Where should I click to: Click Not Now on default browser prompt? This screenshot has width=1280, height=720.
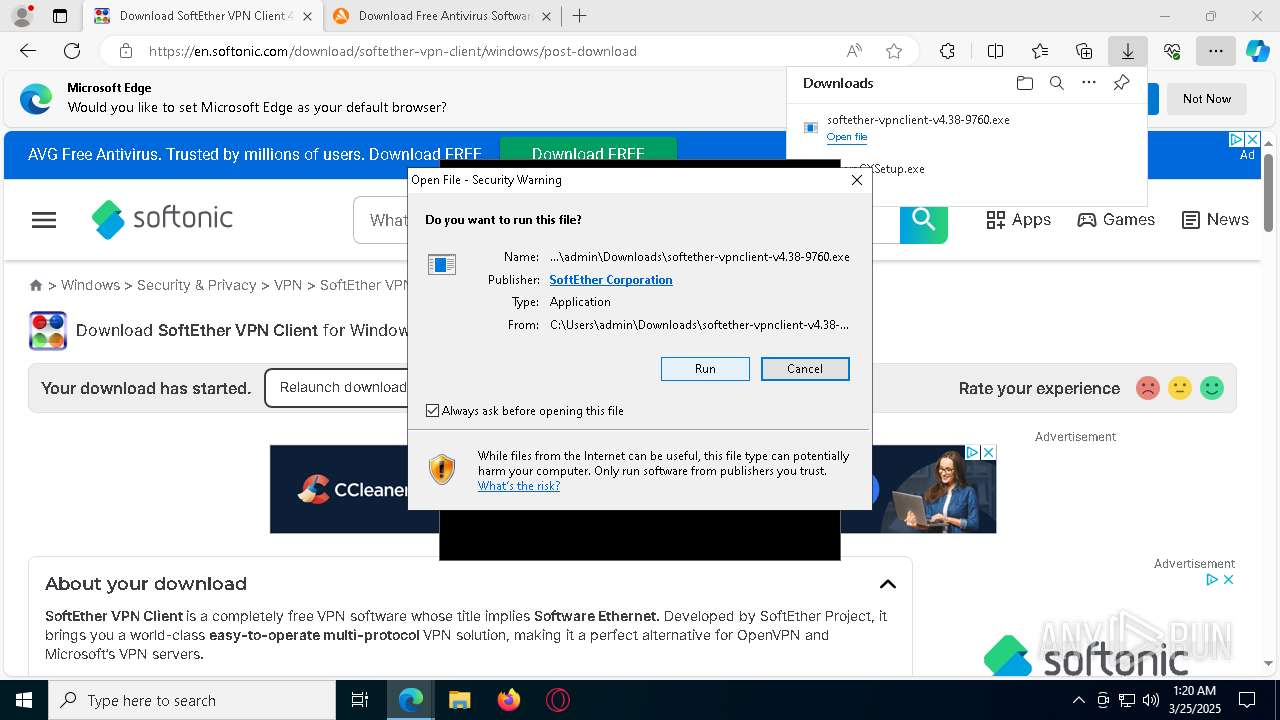(1207, 99)
